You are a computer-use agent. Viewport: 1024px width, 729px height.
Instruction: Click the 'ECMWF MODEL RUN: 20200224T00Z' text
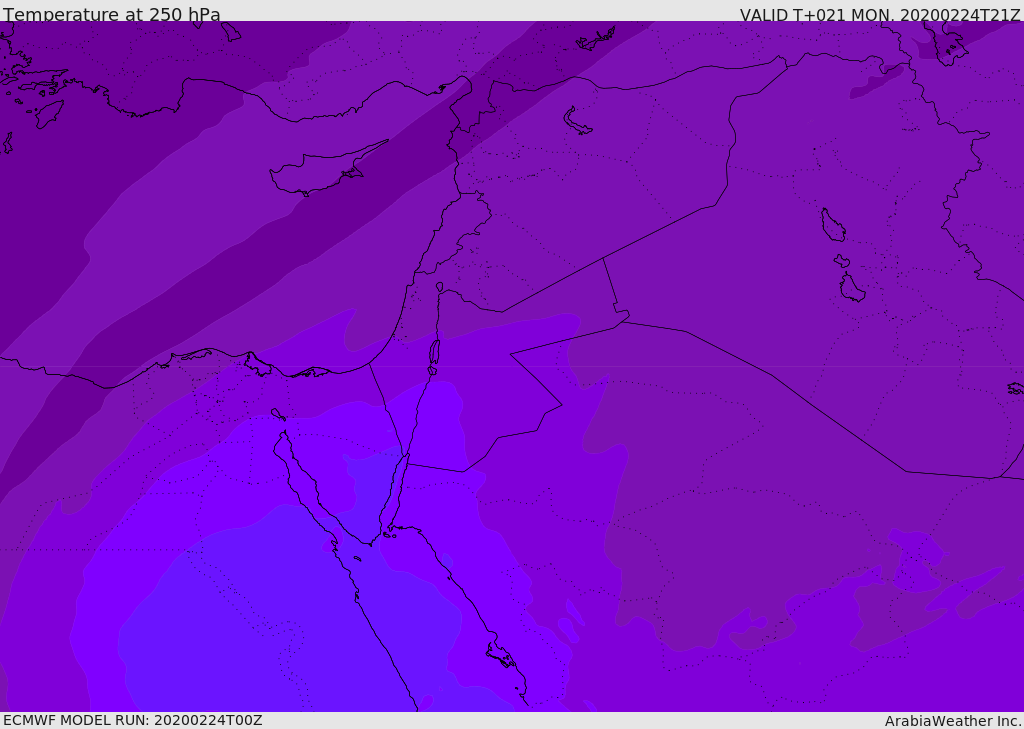(133, 721)
